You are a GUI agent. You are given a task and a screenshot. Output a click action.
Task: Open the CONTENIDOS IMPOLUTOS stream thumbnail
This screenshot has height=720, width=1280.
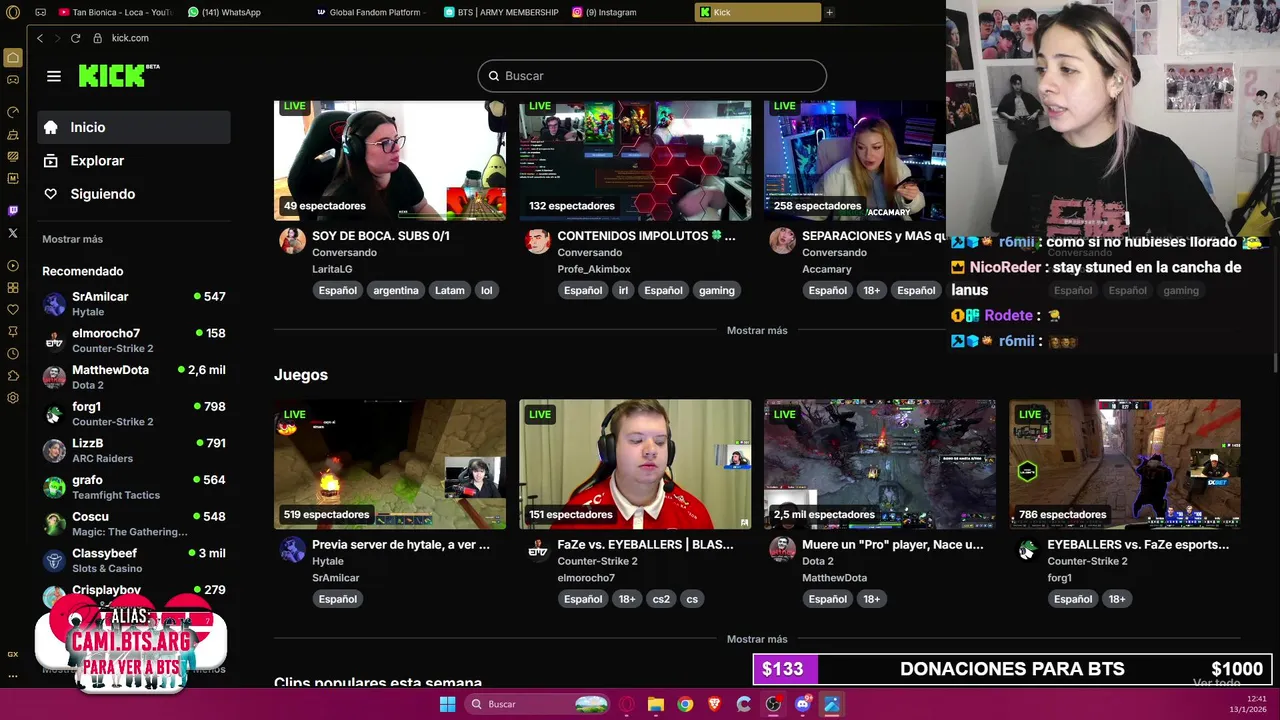635,160
